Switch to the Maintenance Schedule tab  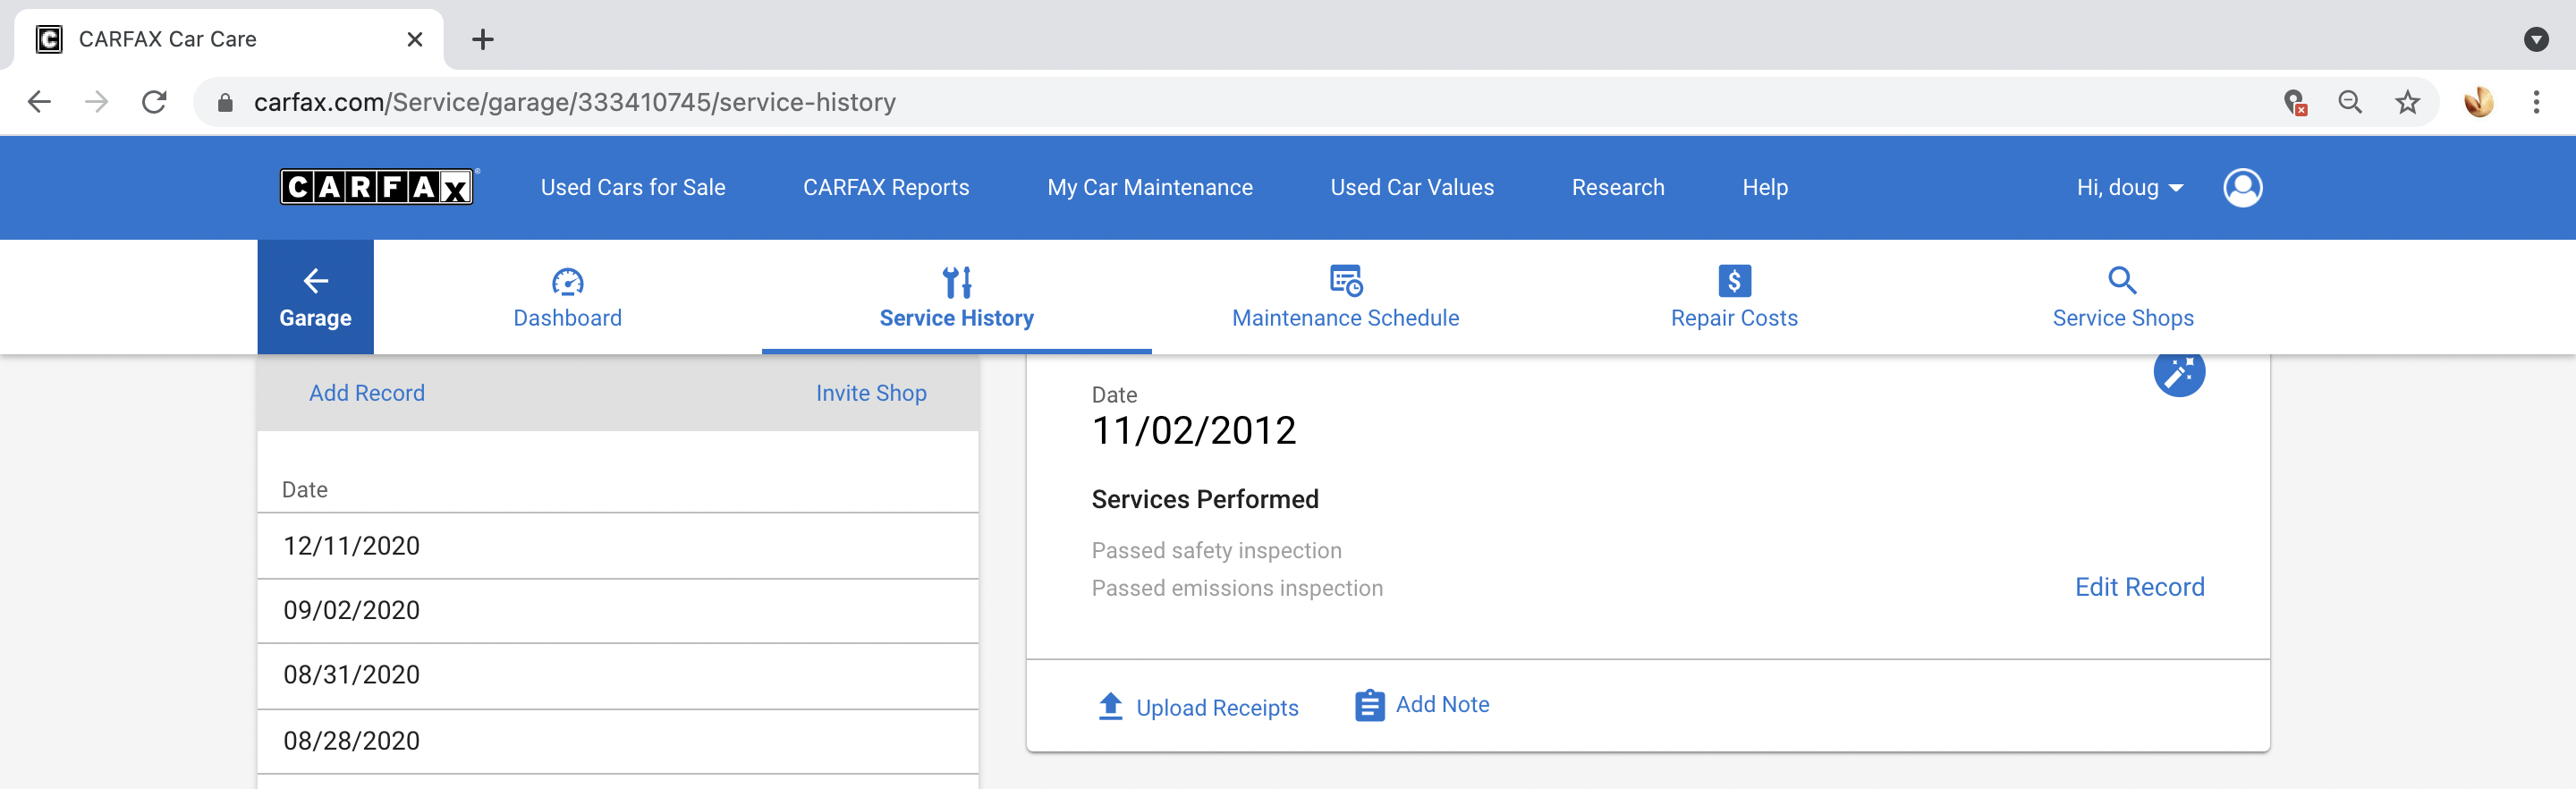[x=1345, y=297]
